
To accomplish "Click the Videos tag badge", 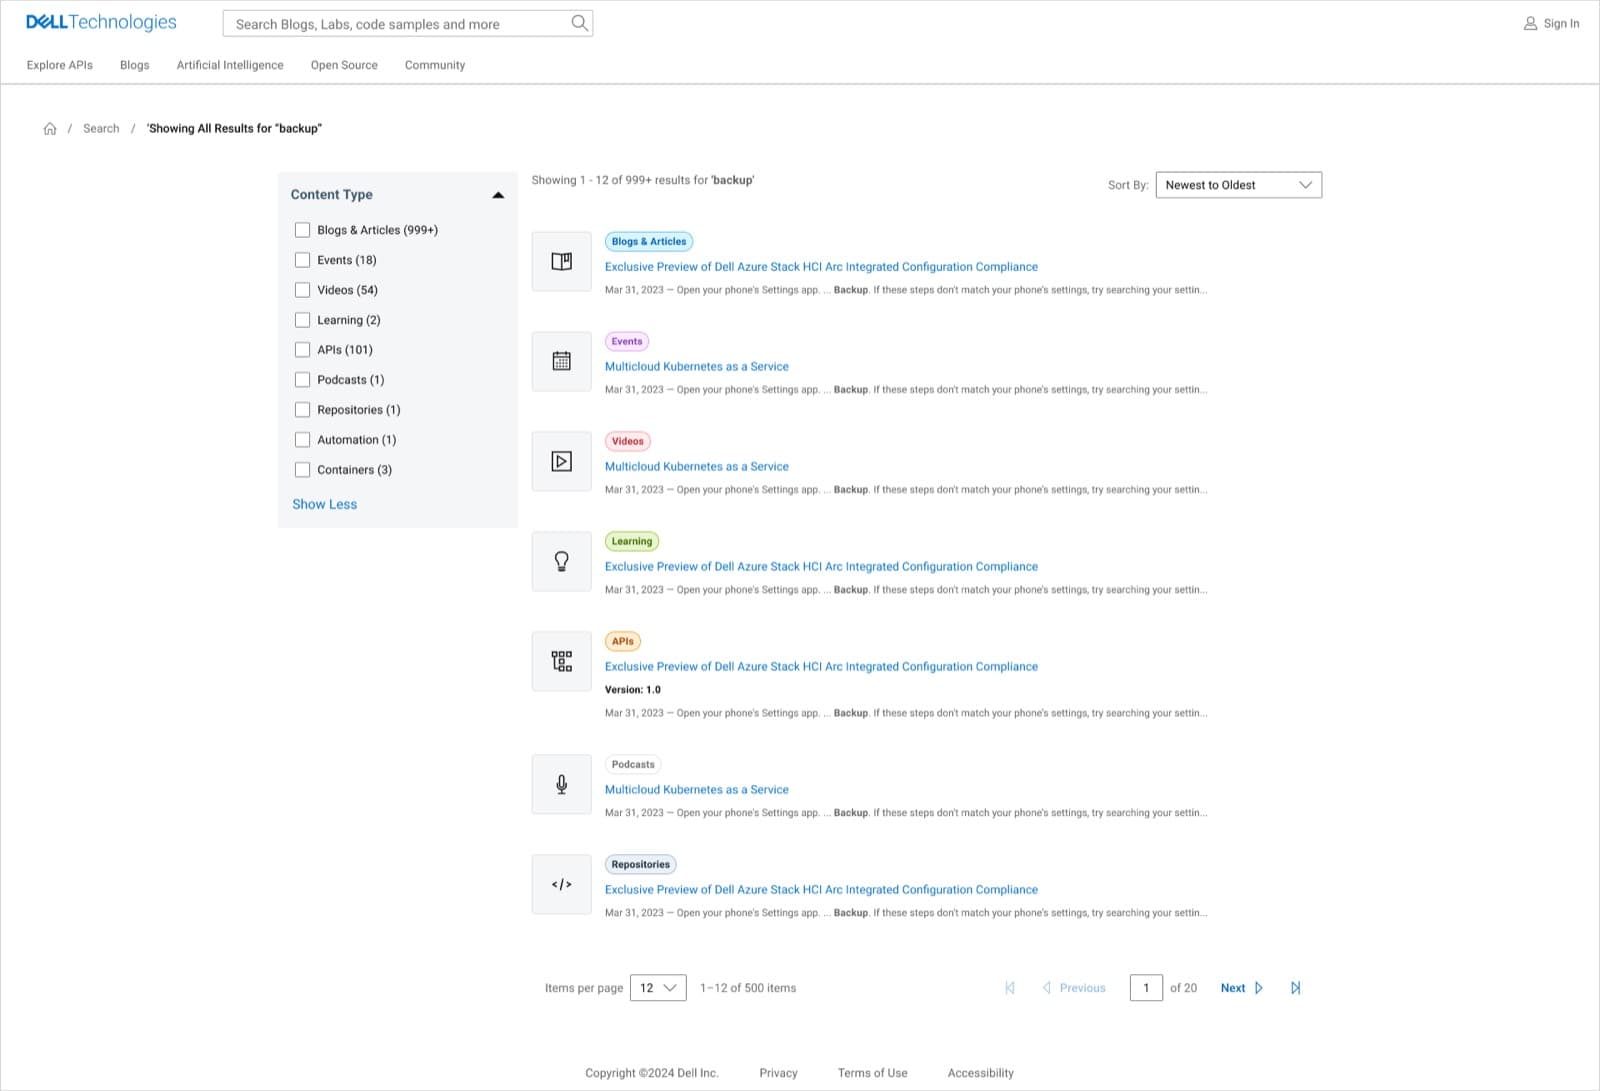I will [x=628, y=441].
